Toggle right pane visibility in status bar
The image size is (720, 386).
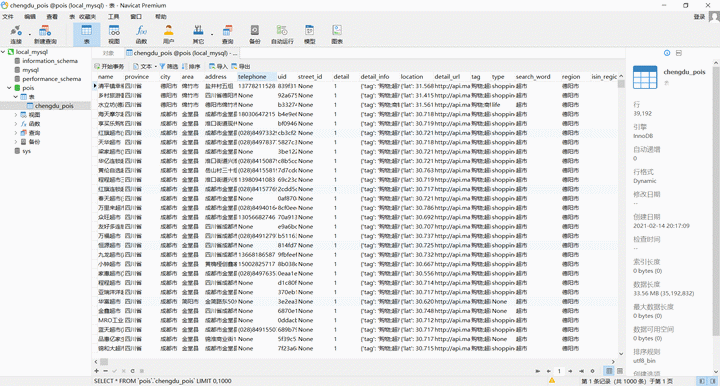coord(713,381)
